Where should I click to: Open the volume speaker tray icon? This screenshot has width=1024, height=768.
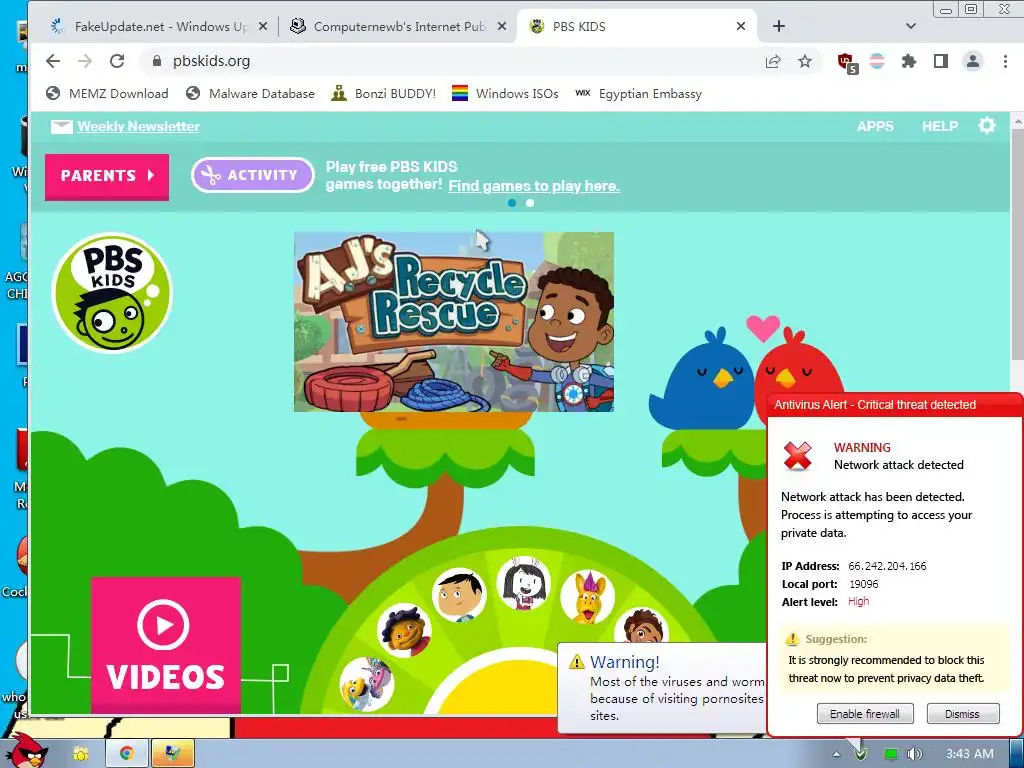click(x=915, y=754)
